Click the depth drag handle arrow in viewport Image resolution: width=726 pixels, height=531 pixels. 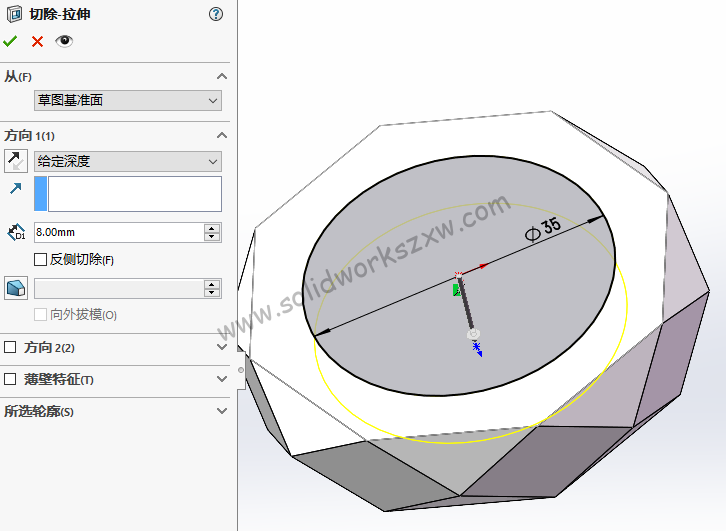pos(477,349)
